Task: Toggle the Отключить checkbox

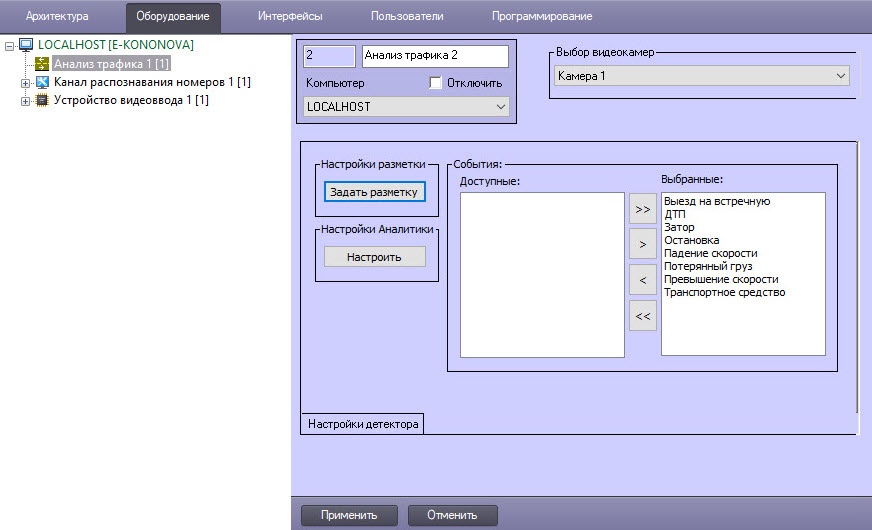Action: point(435,83)
